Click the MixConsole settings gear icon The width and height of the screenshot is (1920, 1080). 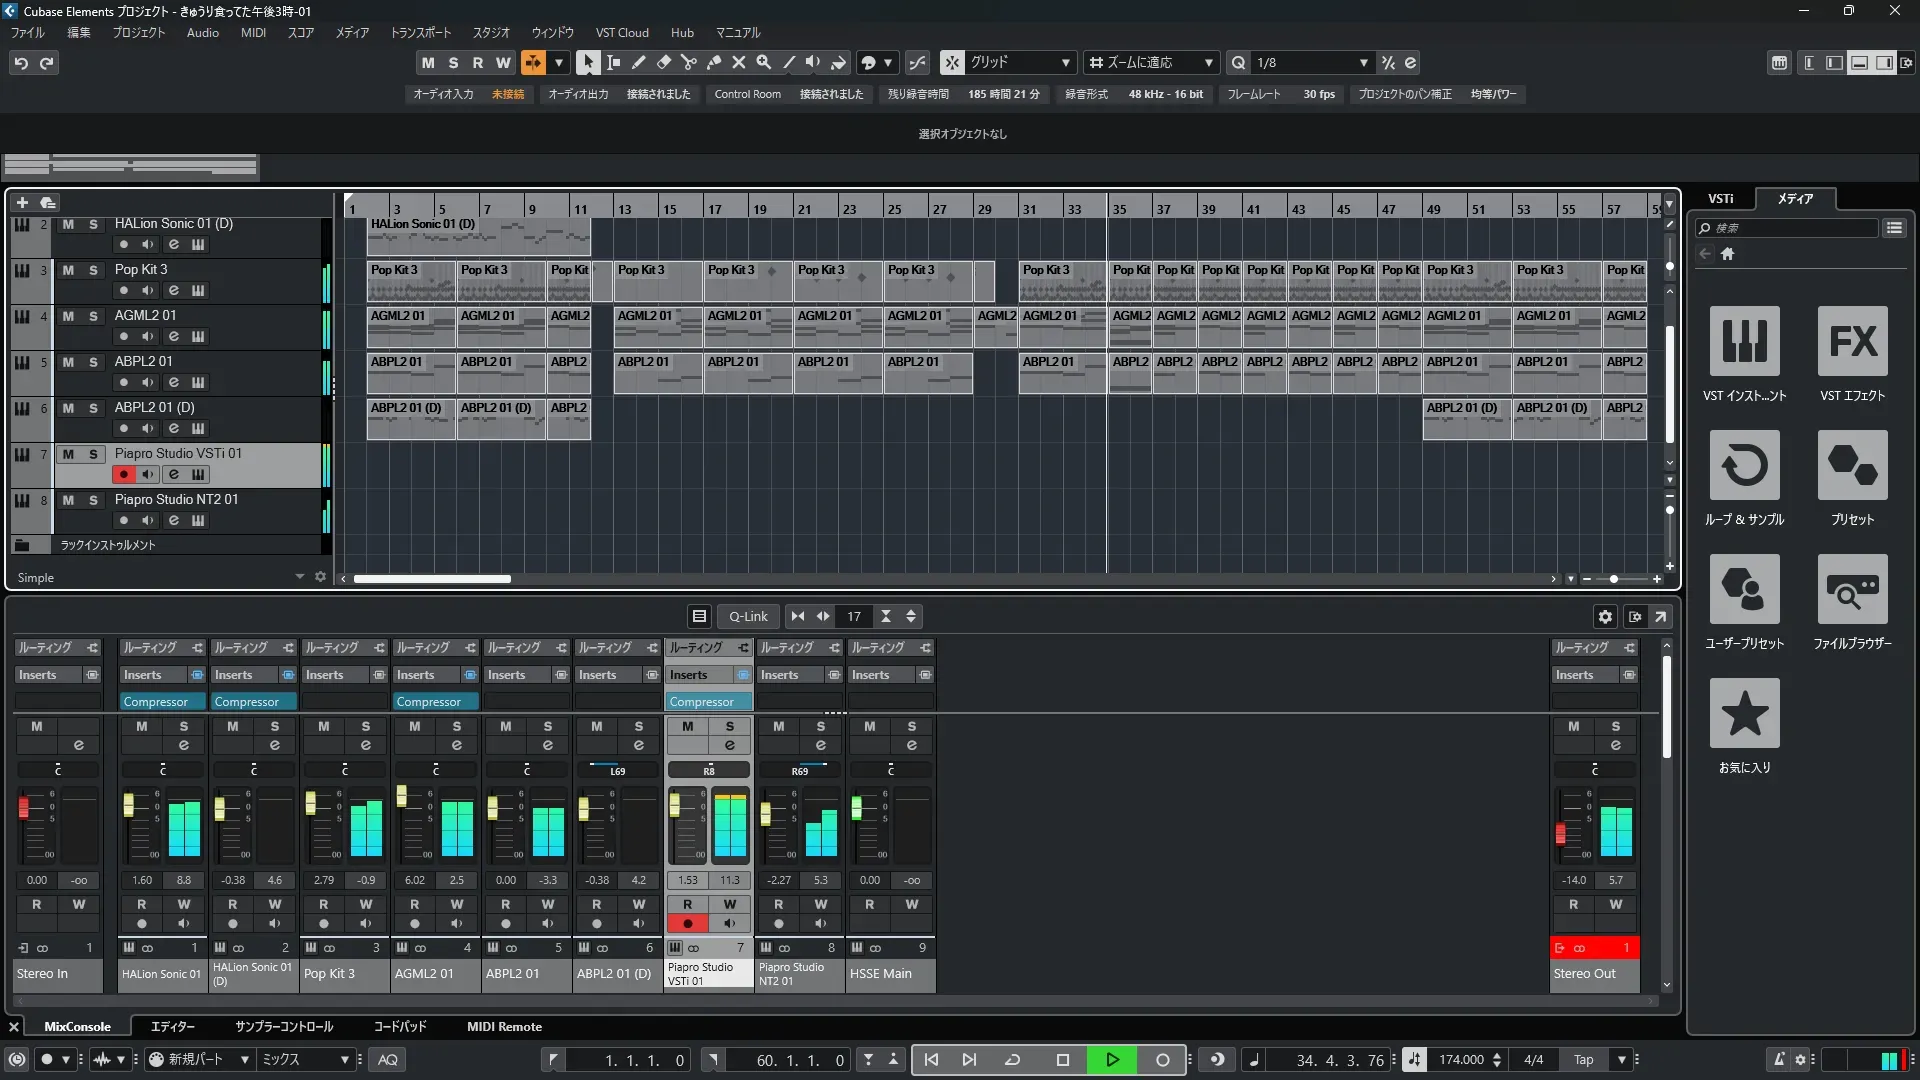tap(1605, 616)
